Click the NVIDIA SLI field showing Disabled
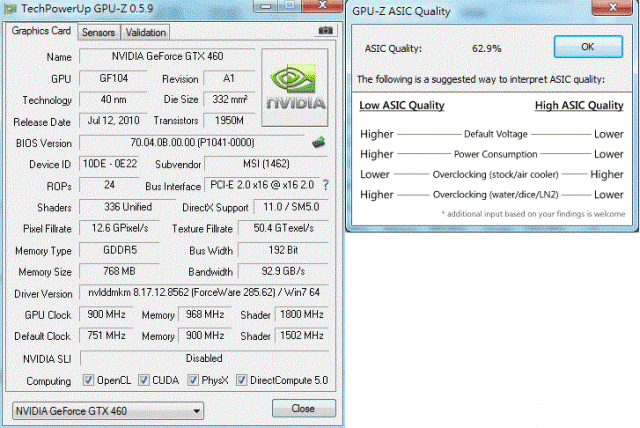This screenshot has width=640, height=428. coord(204,359)
